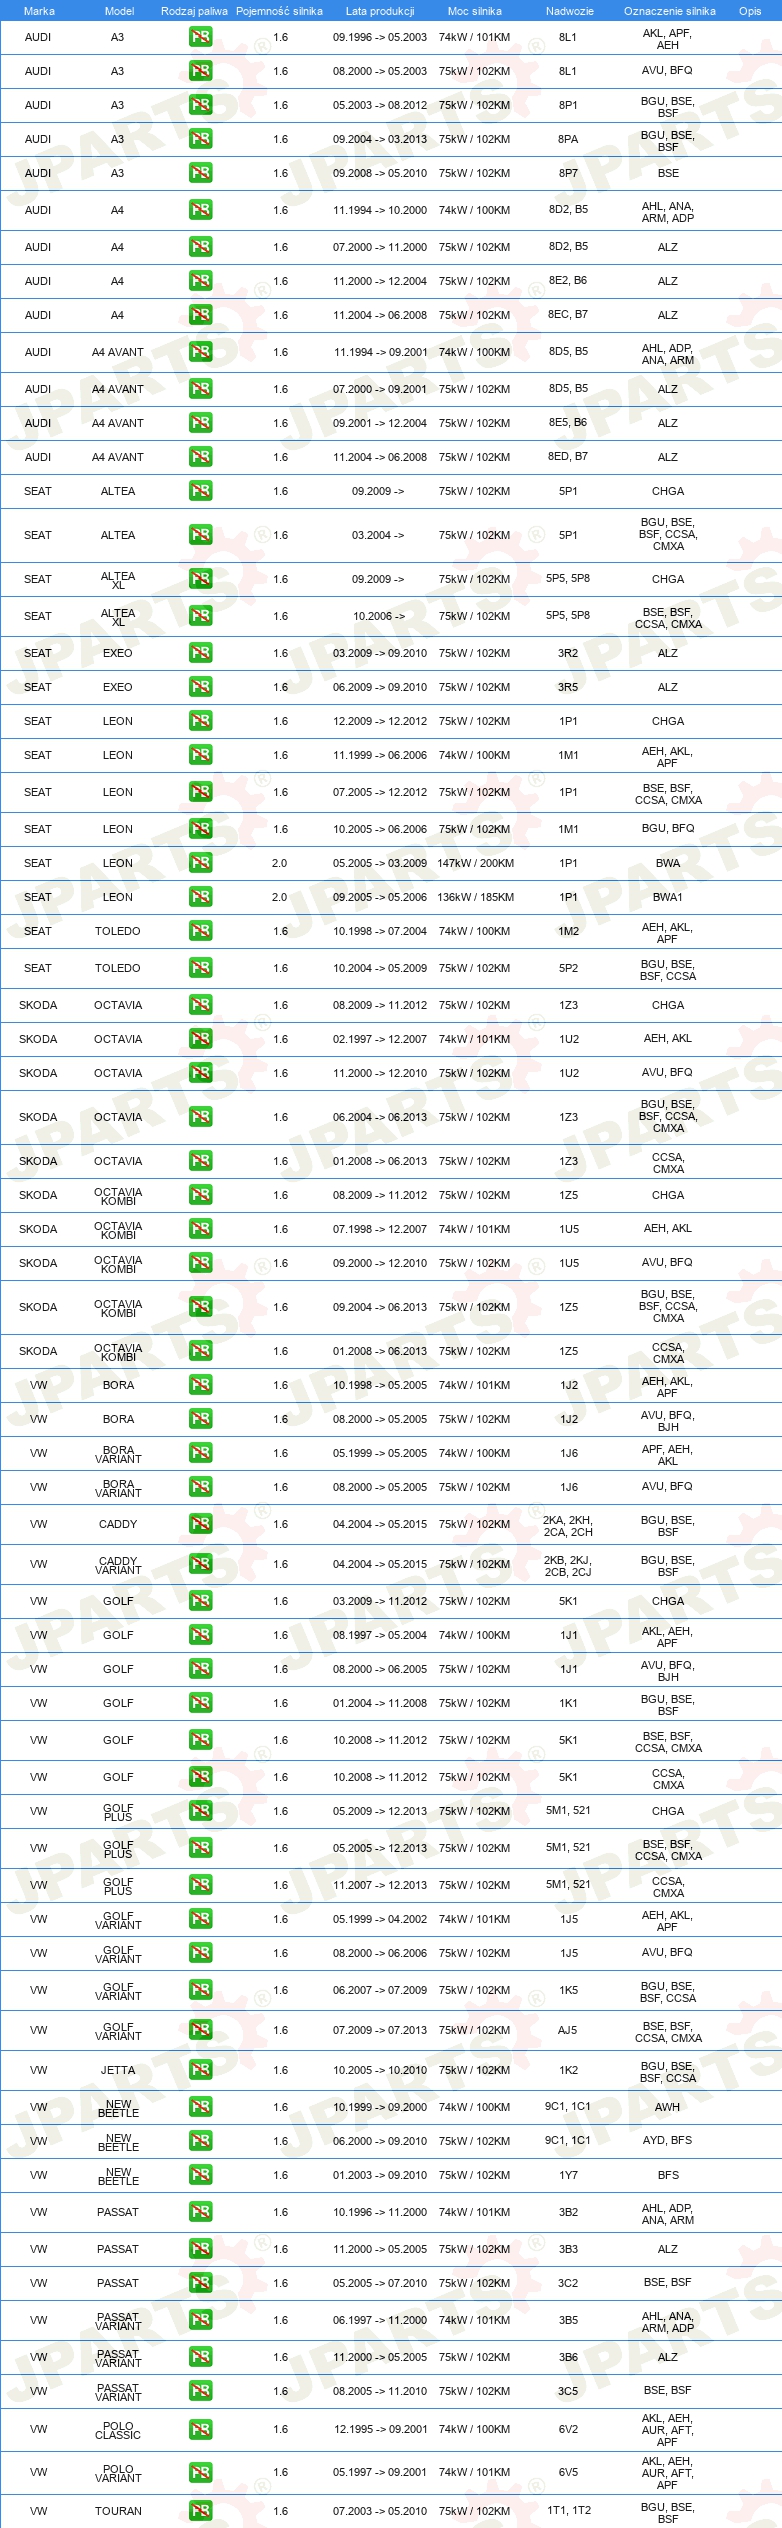Image resolution: width=782 pixels, height=2528 pixels.
Task: Click the 'POLO CLASSIC' model cell
Action: pyautogui.click(x=118, y=2430)
